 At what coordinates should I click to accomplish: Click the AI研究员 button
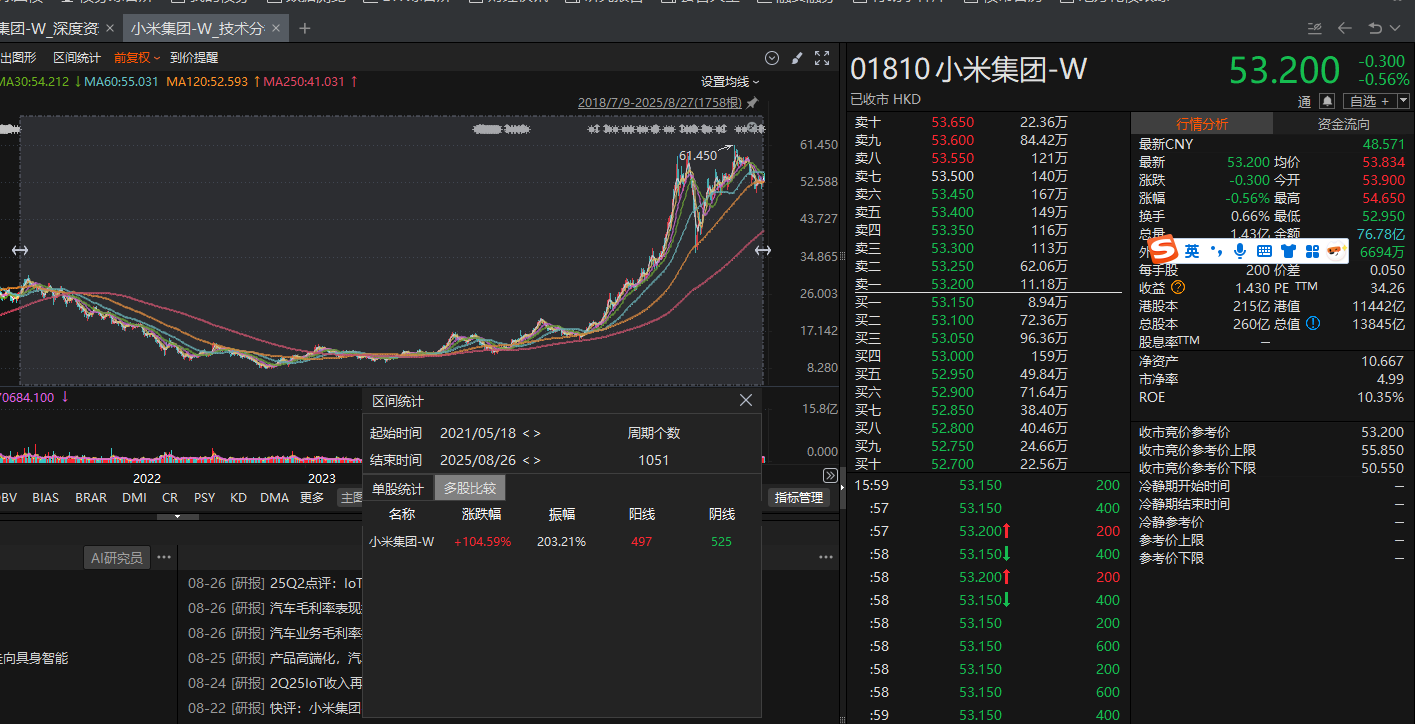[117, 557]
